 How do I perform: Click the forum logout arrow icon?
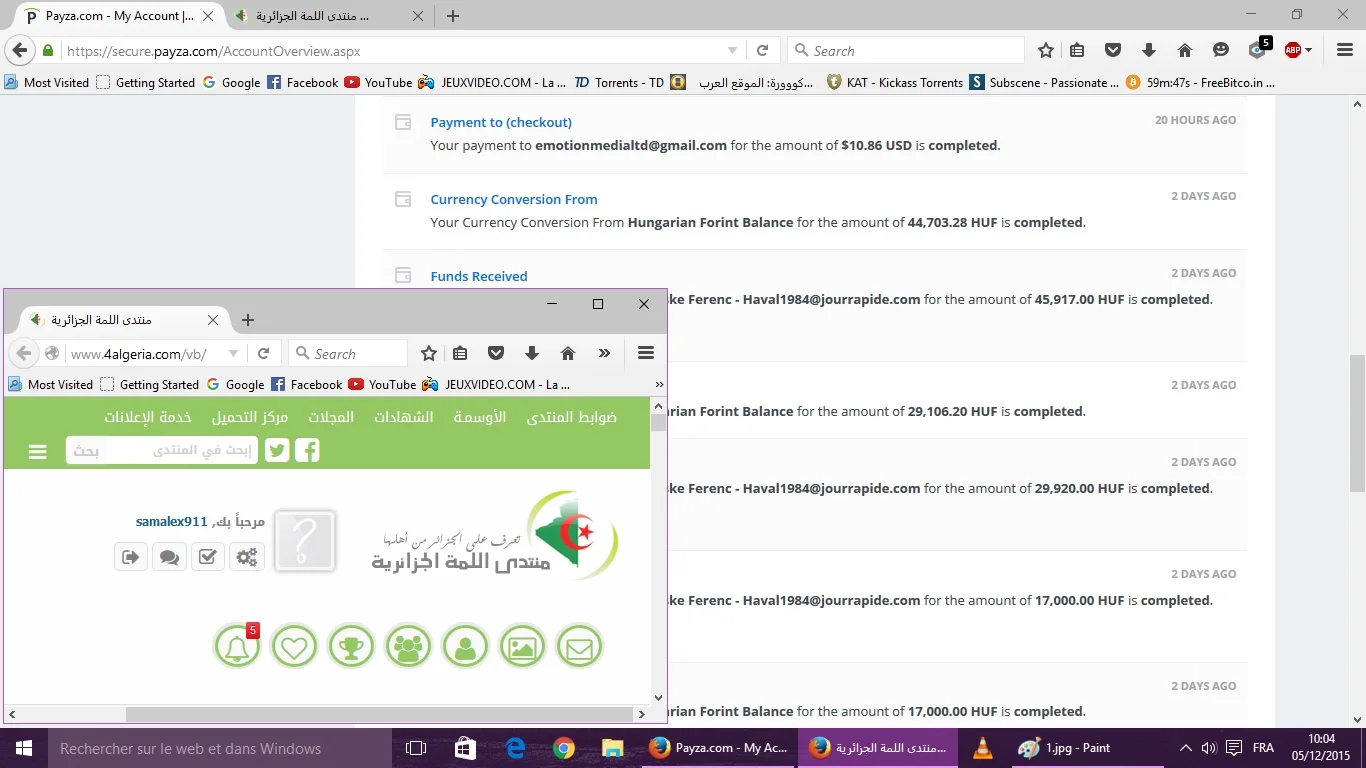pos(131,557)
